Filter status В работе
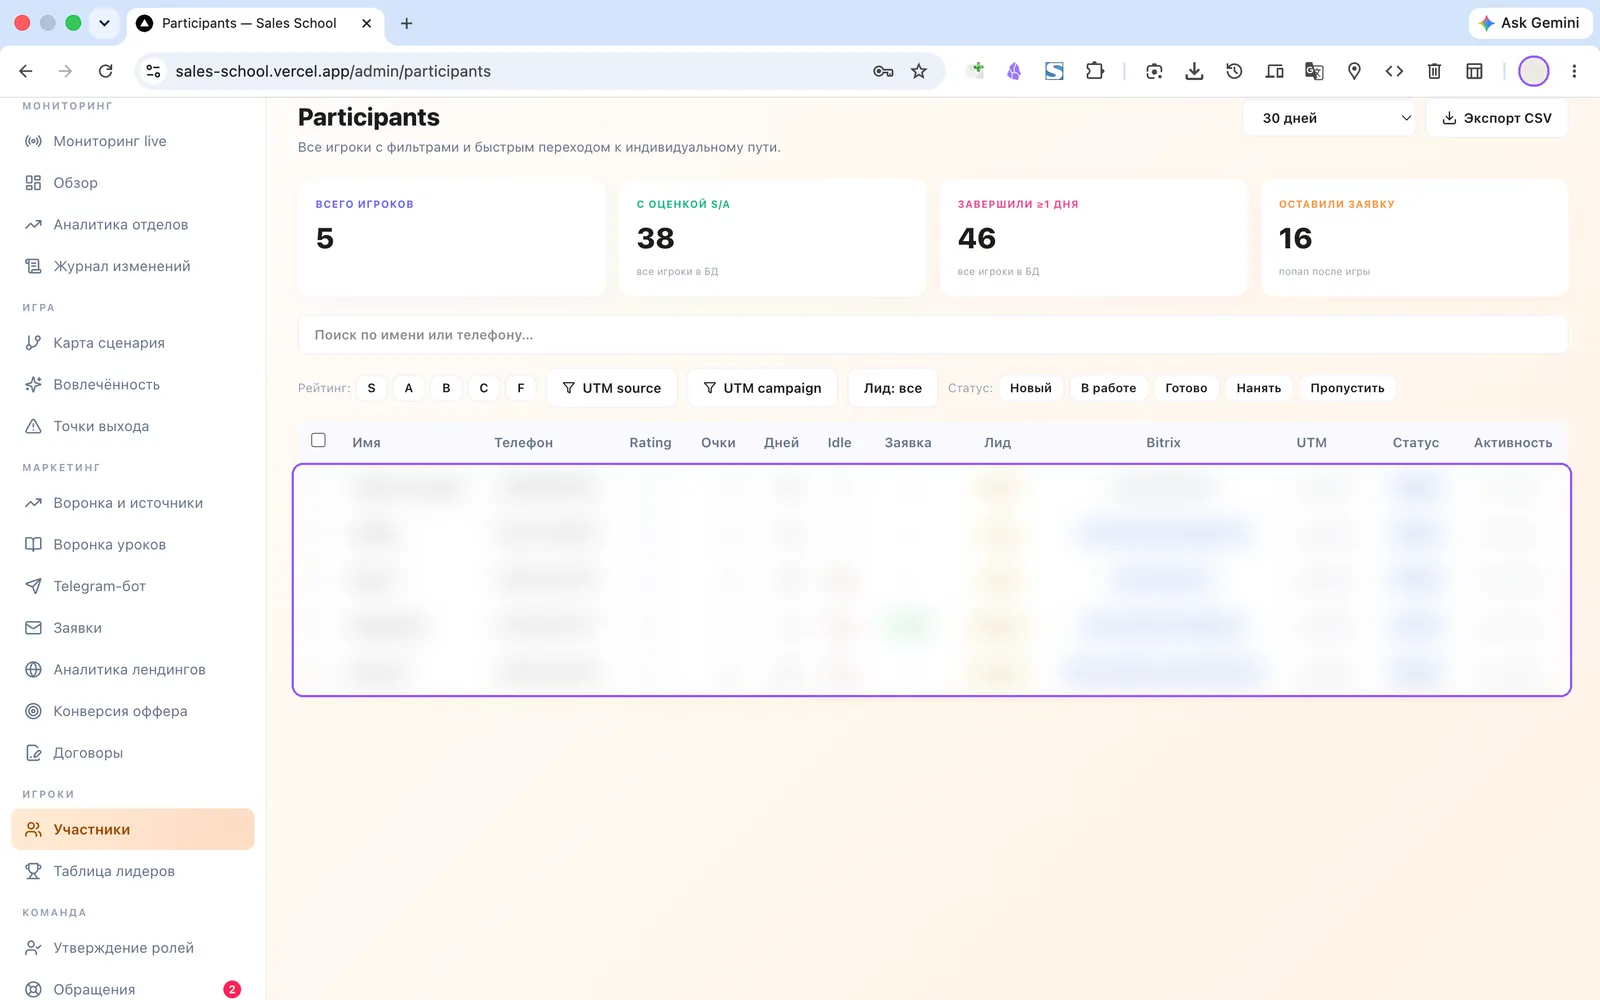The image size is (1600, 1000). [1108, 388]
